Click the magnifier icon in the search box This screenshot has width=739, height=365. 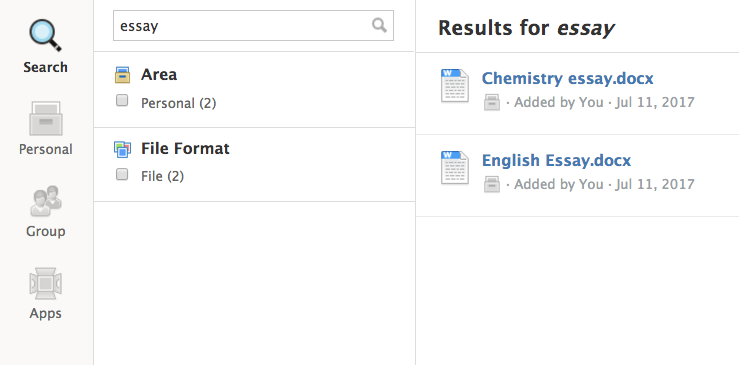(379, 25)
